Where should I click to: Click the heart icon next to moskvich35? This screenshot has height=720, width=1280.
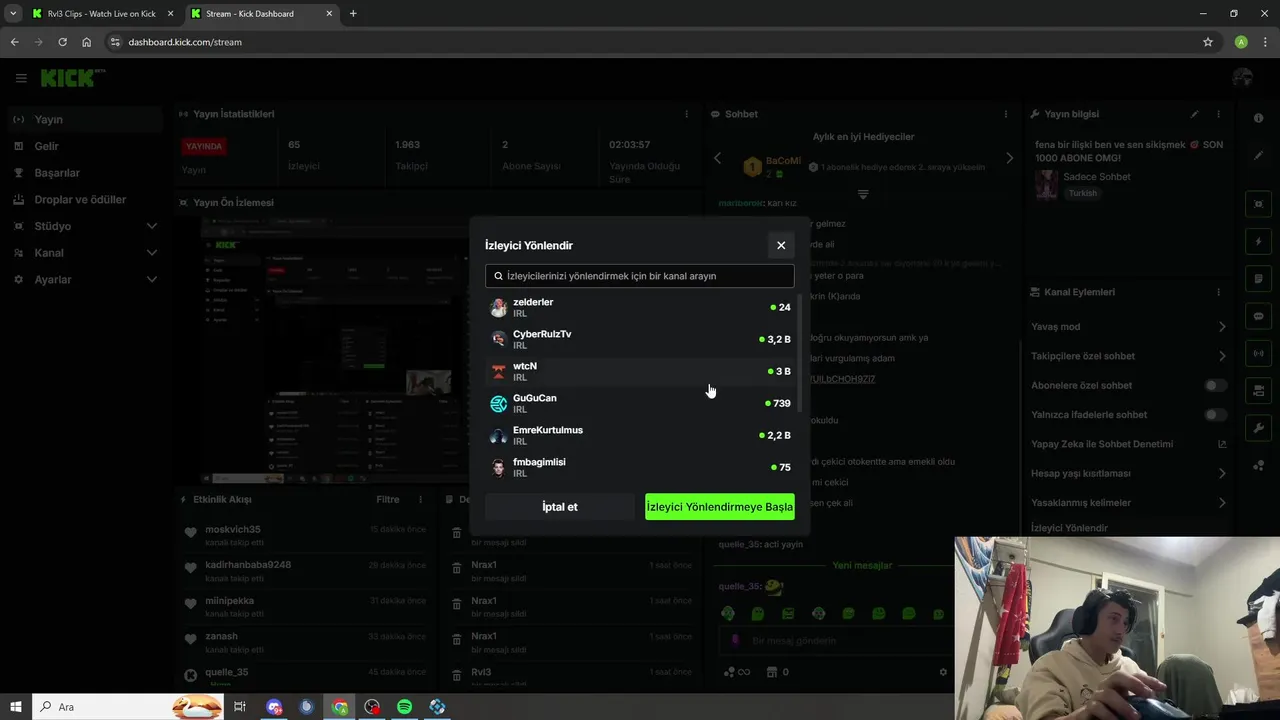pos(191,533)
